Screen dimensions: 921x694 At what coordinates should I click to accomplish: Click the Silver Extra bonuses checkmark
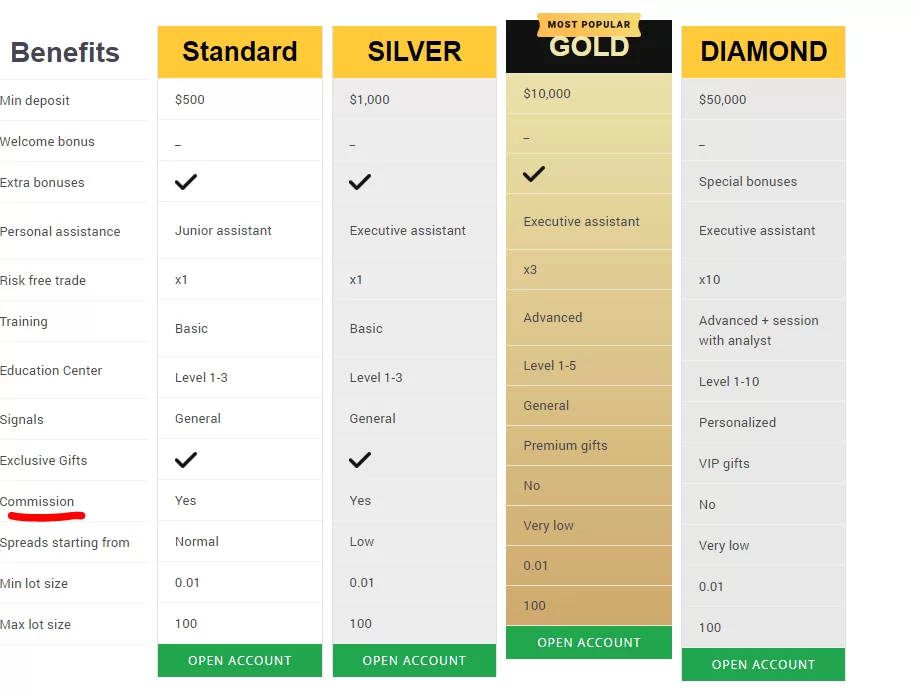[x=360, y=182]
